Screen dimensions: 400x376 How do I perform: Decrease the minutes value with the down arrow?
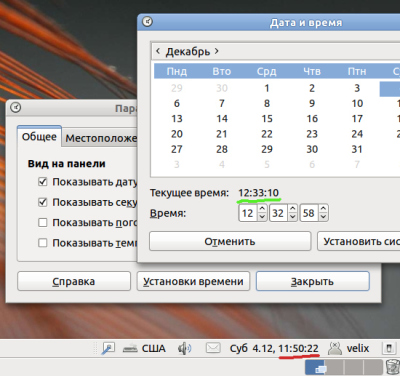293,217
